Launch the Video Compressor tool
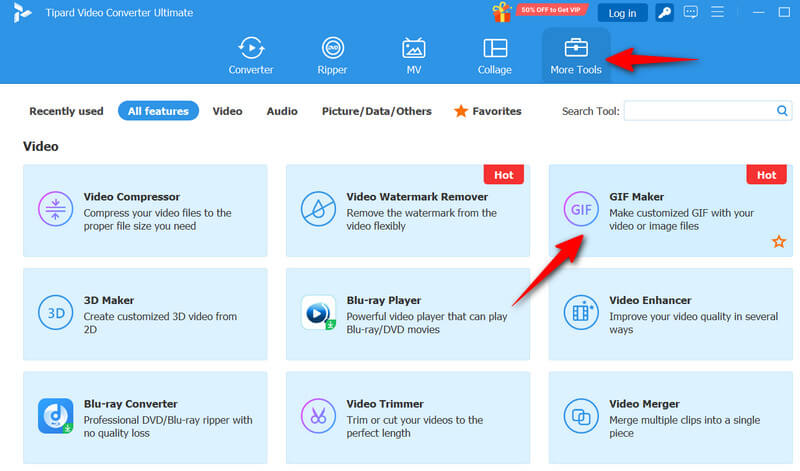Screen dimensions: 800x471 tap(145, 211)
